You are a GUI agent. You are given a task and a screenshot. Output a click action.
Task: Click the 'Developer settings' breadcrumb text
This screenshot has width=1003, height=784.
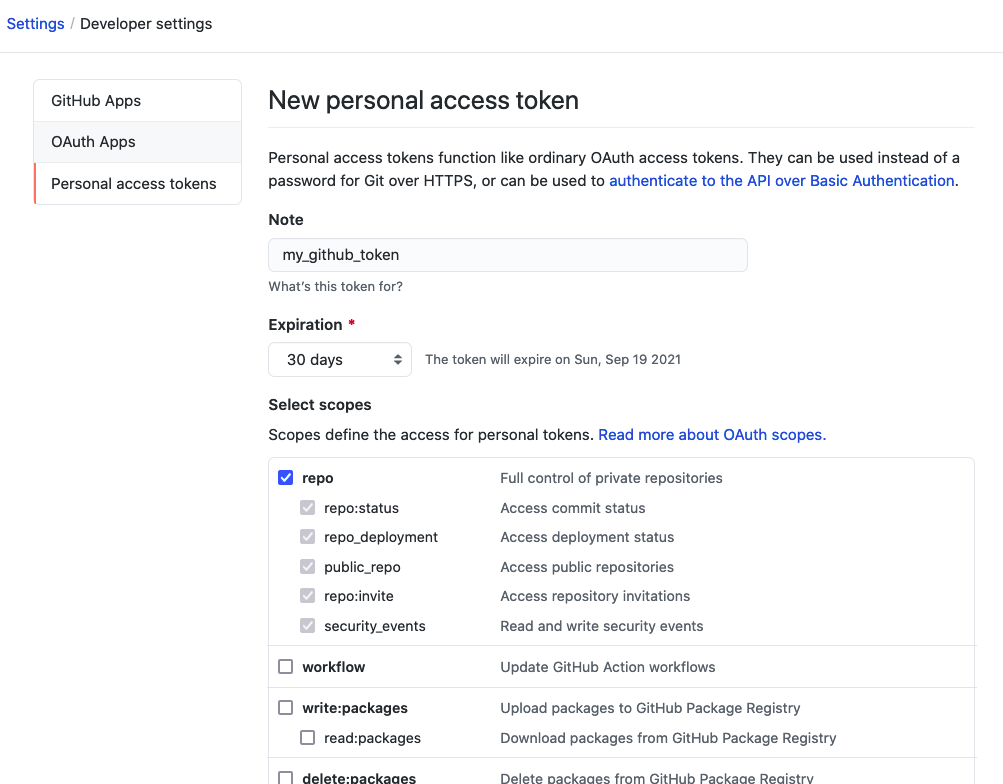[146, 24]
